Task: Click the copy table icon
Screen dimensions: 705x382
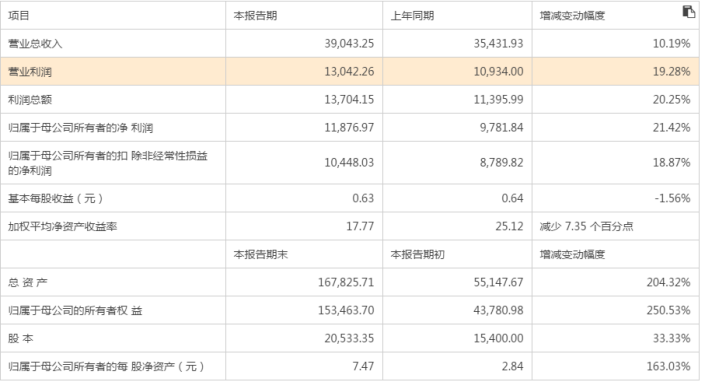Action: pyautogui.click(x=688, y=12)
